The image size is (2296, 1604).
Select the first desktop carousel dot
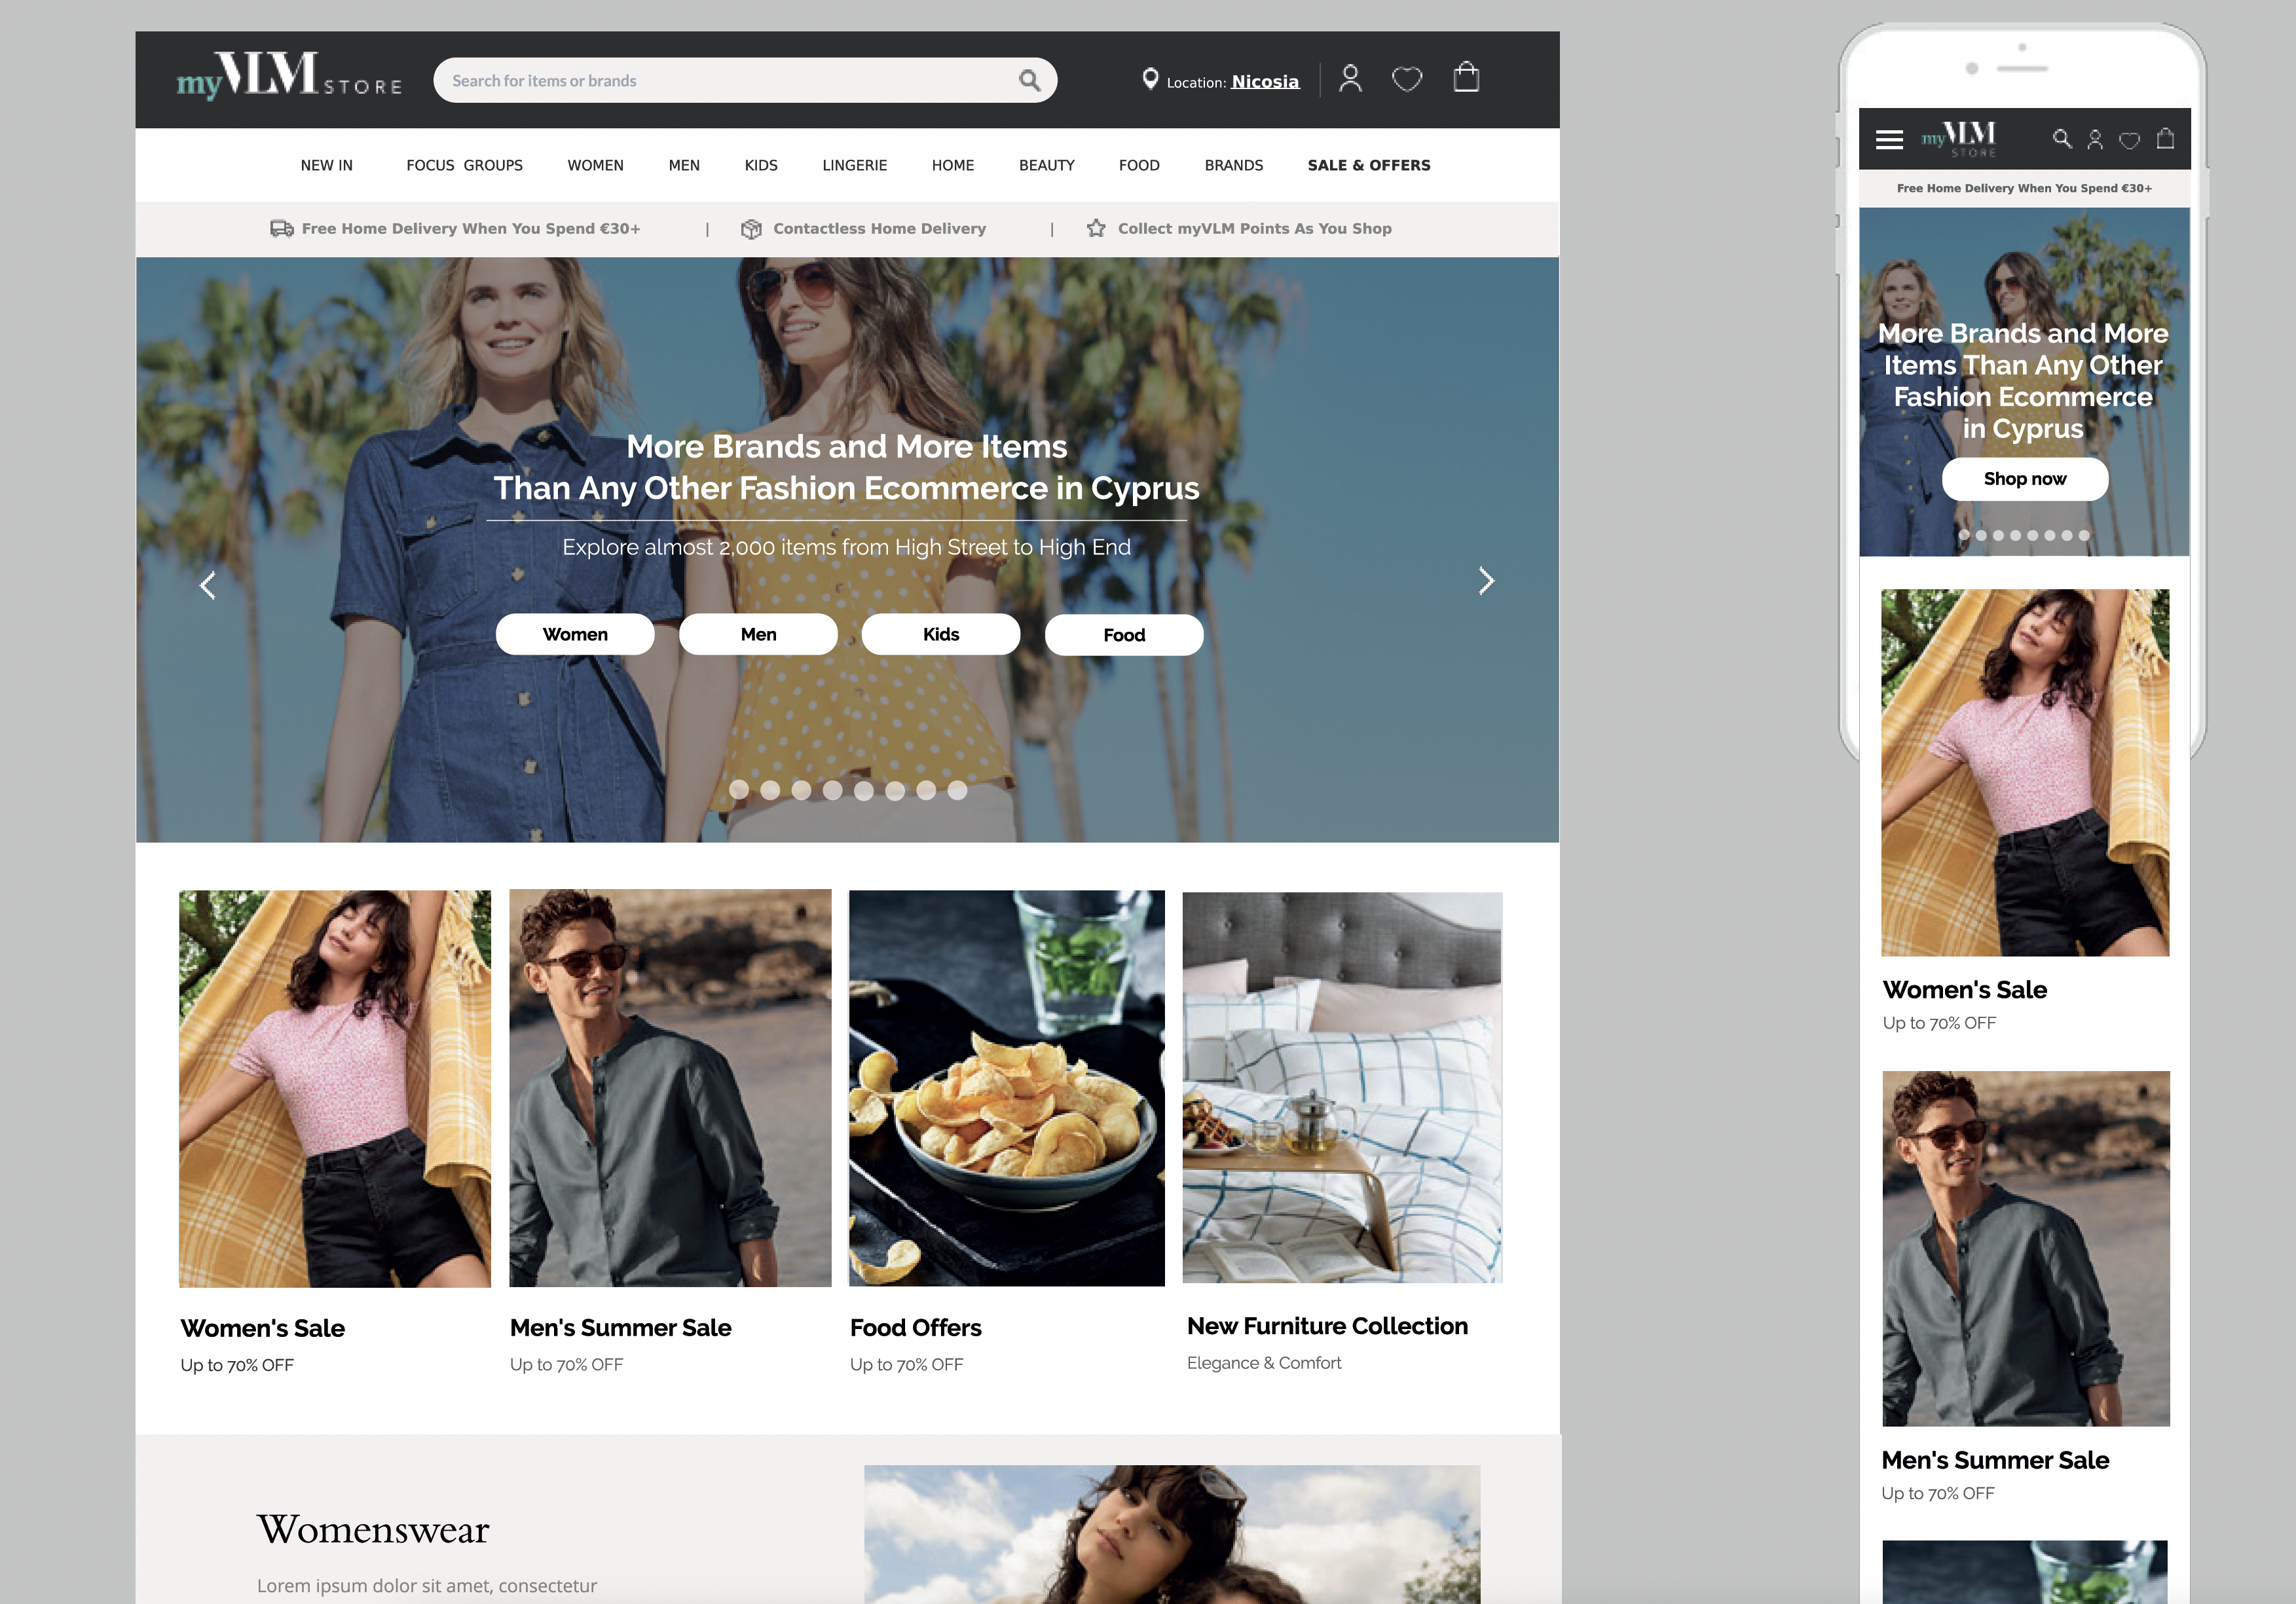739,790
